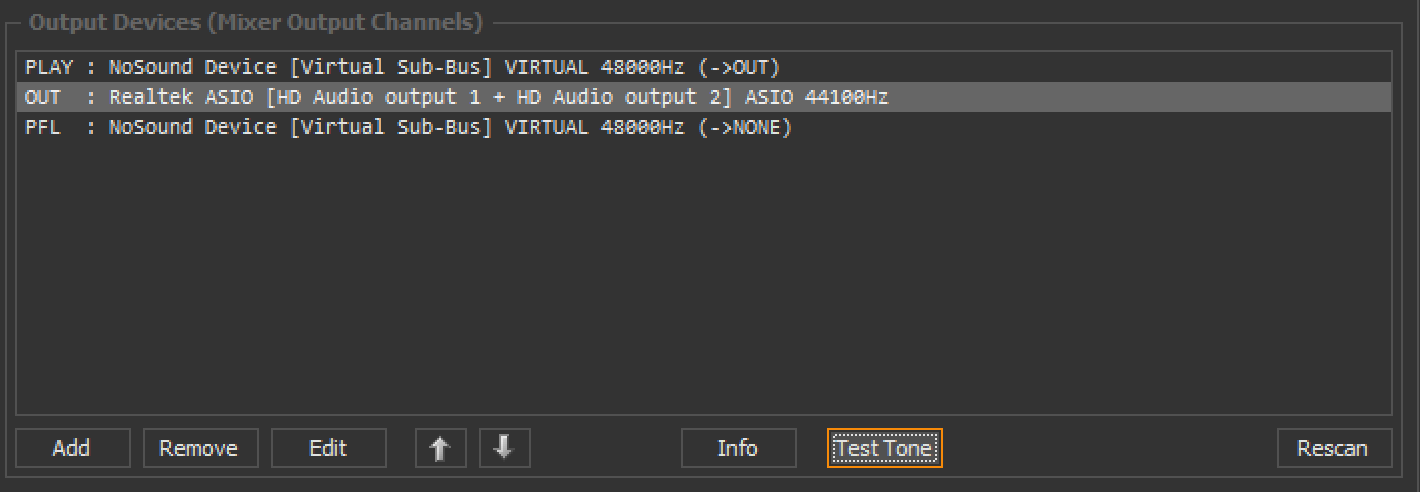Click the Add button

coord(72,448)
